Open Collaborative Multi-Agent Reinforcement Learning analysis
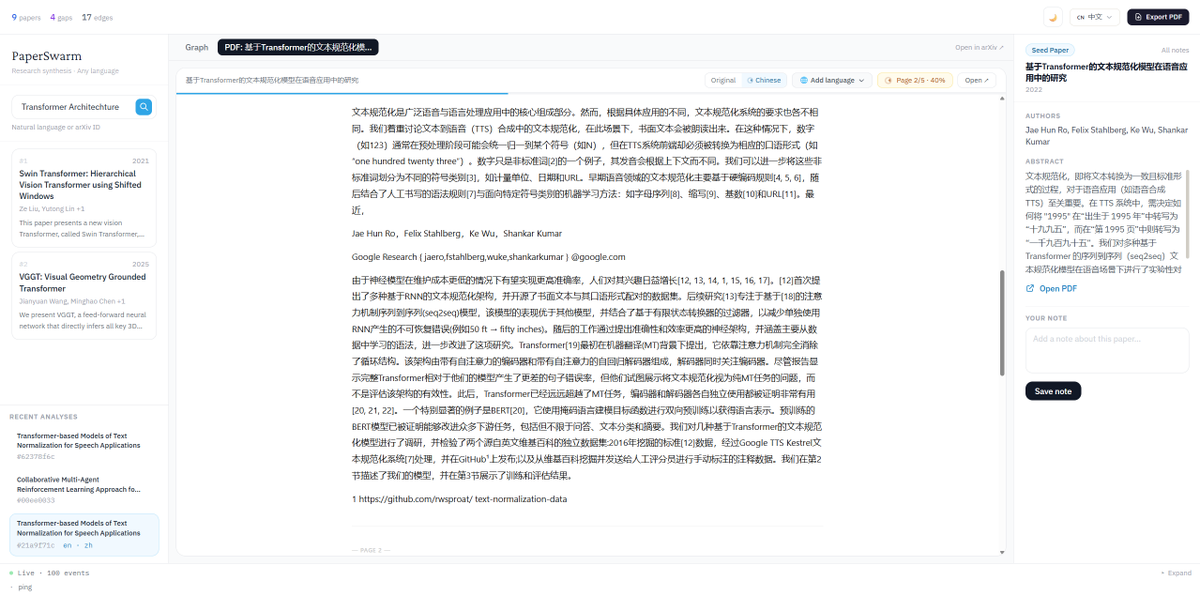 84,489
